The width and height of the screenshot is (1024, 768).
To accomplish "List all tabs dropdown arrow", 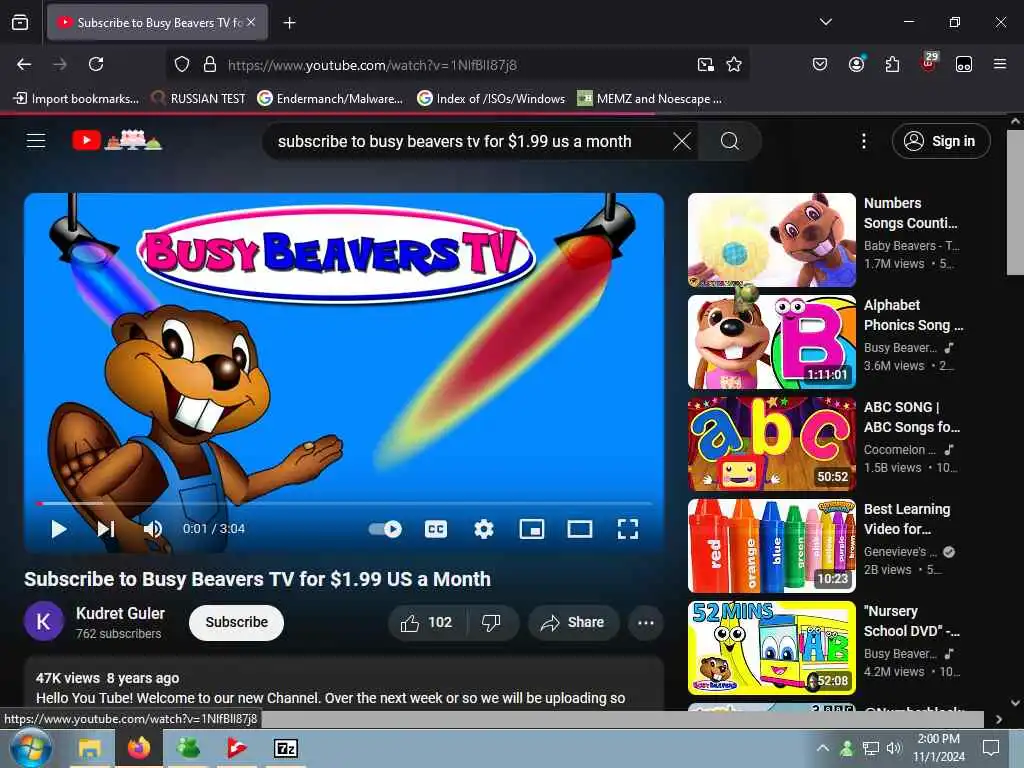I will 825,22.
